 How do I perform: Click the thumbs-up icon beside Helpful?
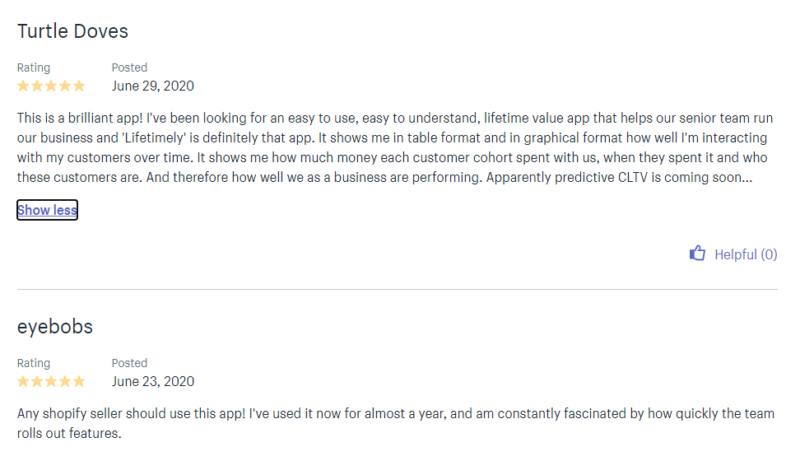pos(697,253)
